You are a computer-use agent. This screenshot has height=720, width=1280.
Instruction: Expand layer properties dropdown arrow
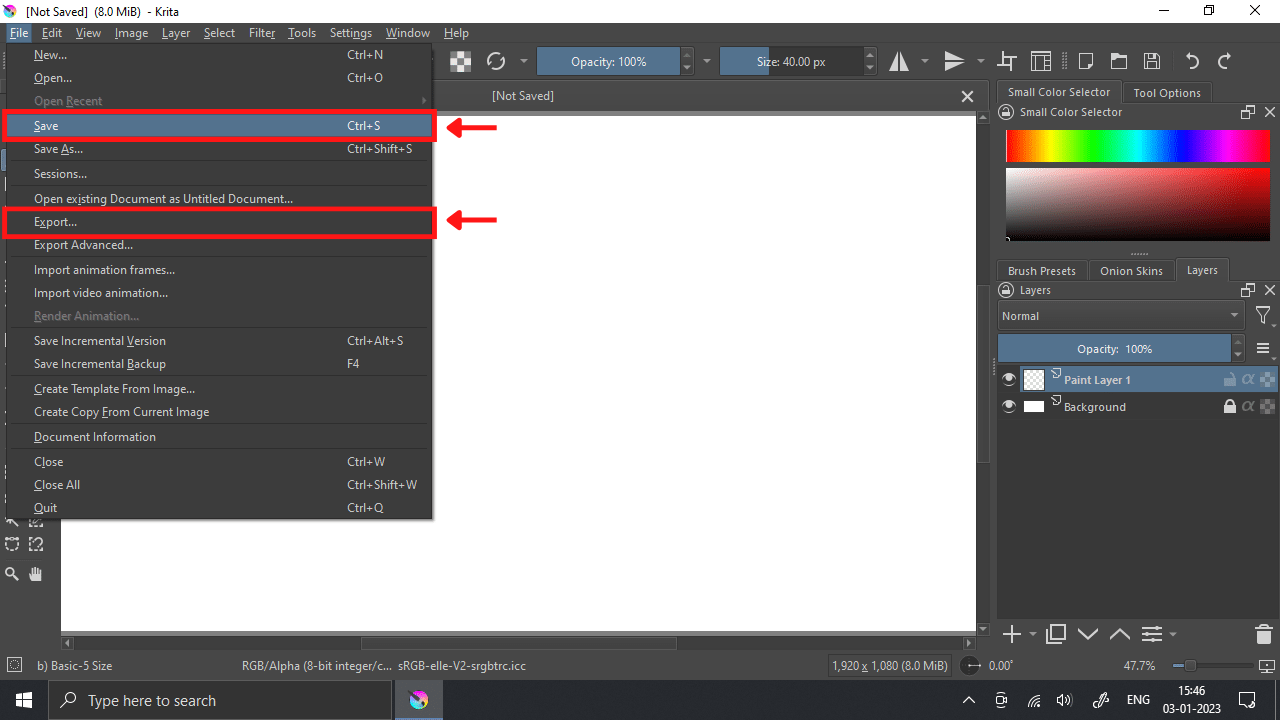[1173, 634]
